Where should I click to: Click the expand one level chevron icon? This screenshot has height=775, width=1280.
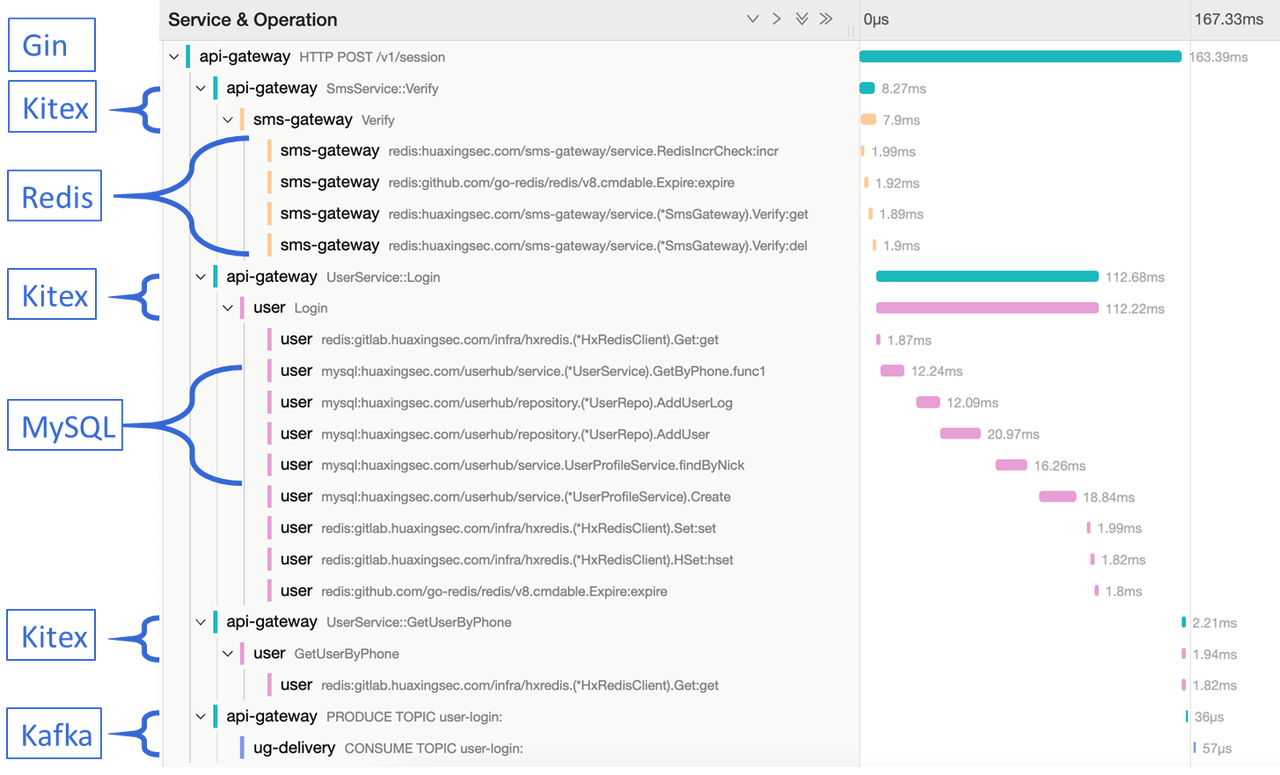pyautogui.click(x=753, y=19)
